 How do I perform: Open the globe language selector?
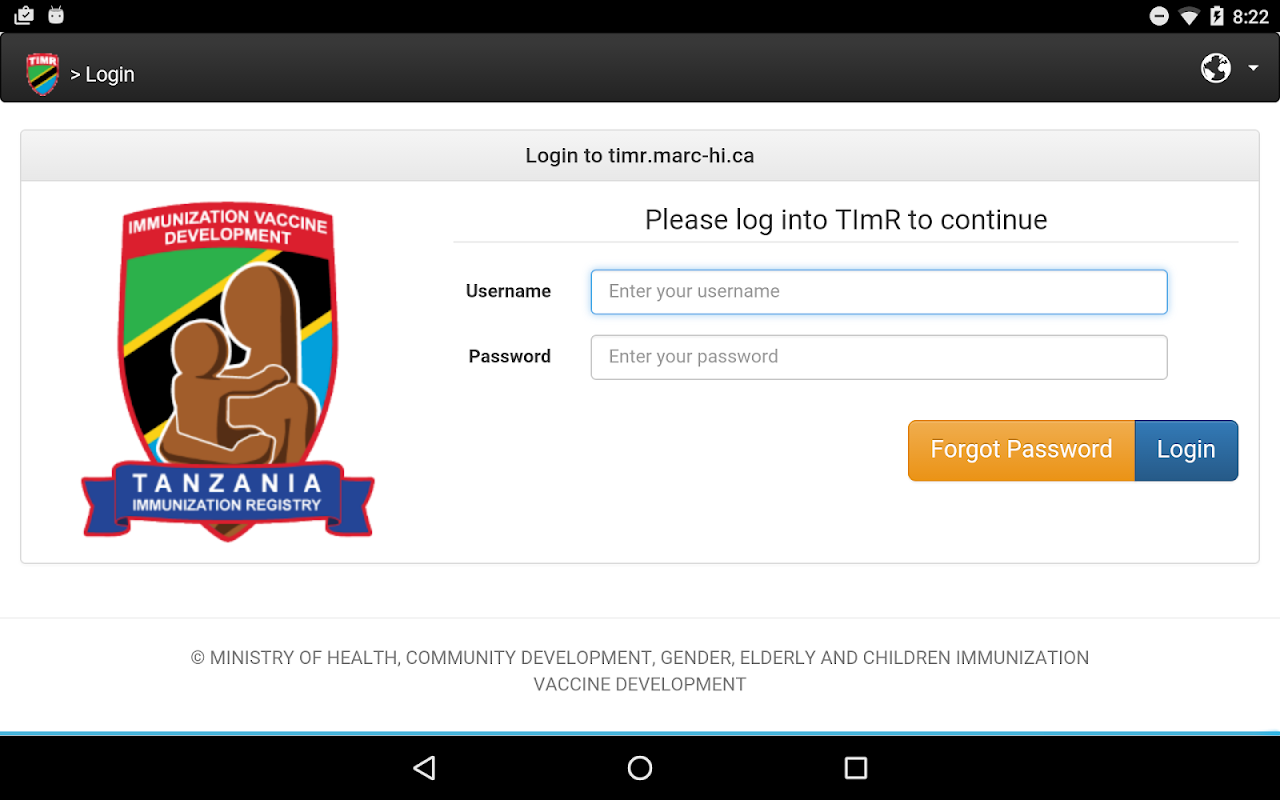1215,68
